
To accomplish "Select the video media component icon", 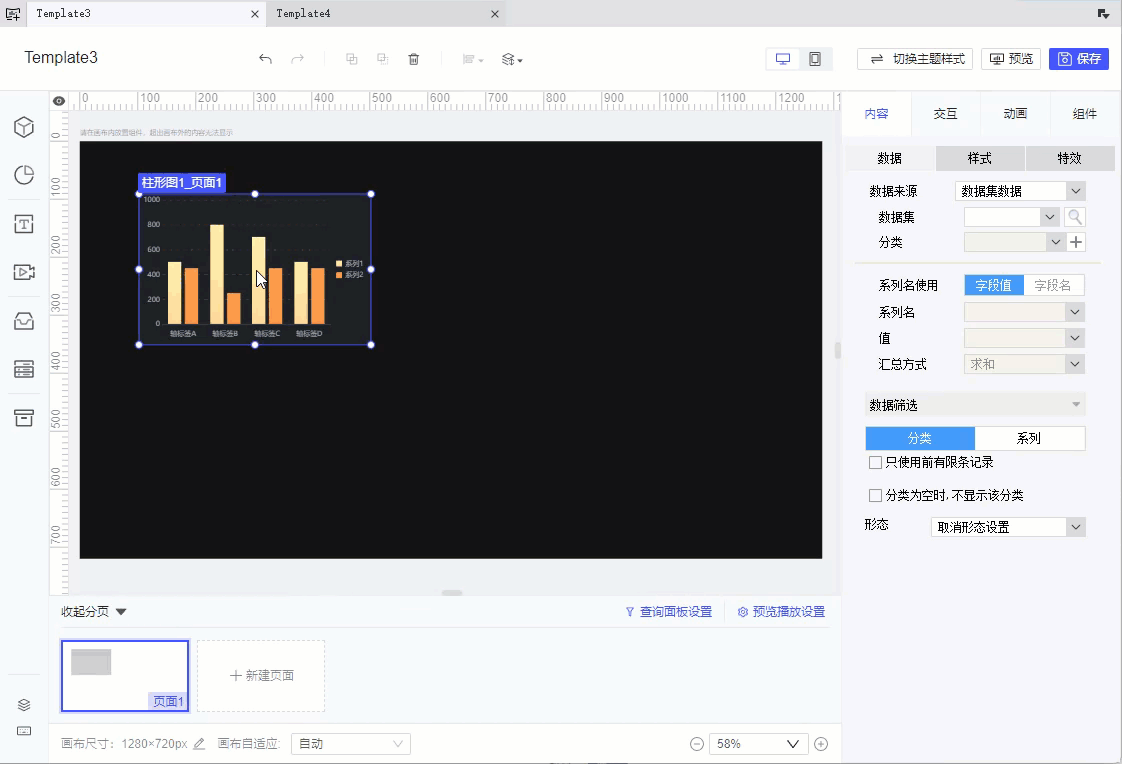I will 24,272.
